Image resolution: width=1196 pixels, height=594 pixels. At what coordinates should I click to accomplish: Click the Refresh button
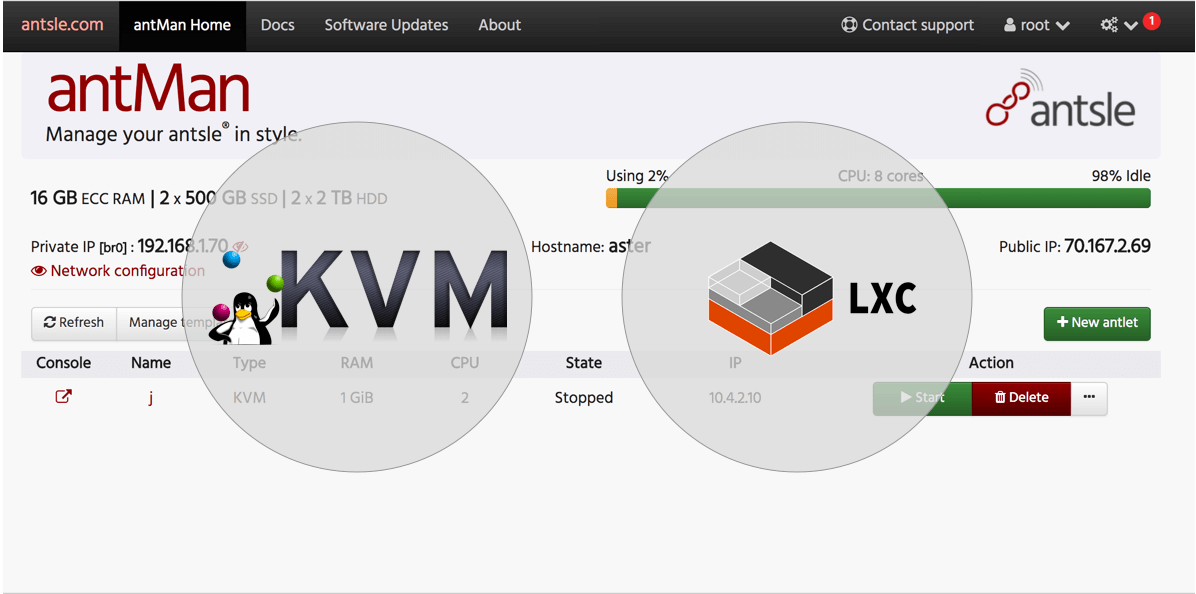(74, 323)
